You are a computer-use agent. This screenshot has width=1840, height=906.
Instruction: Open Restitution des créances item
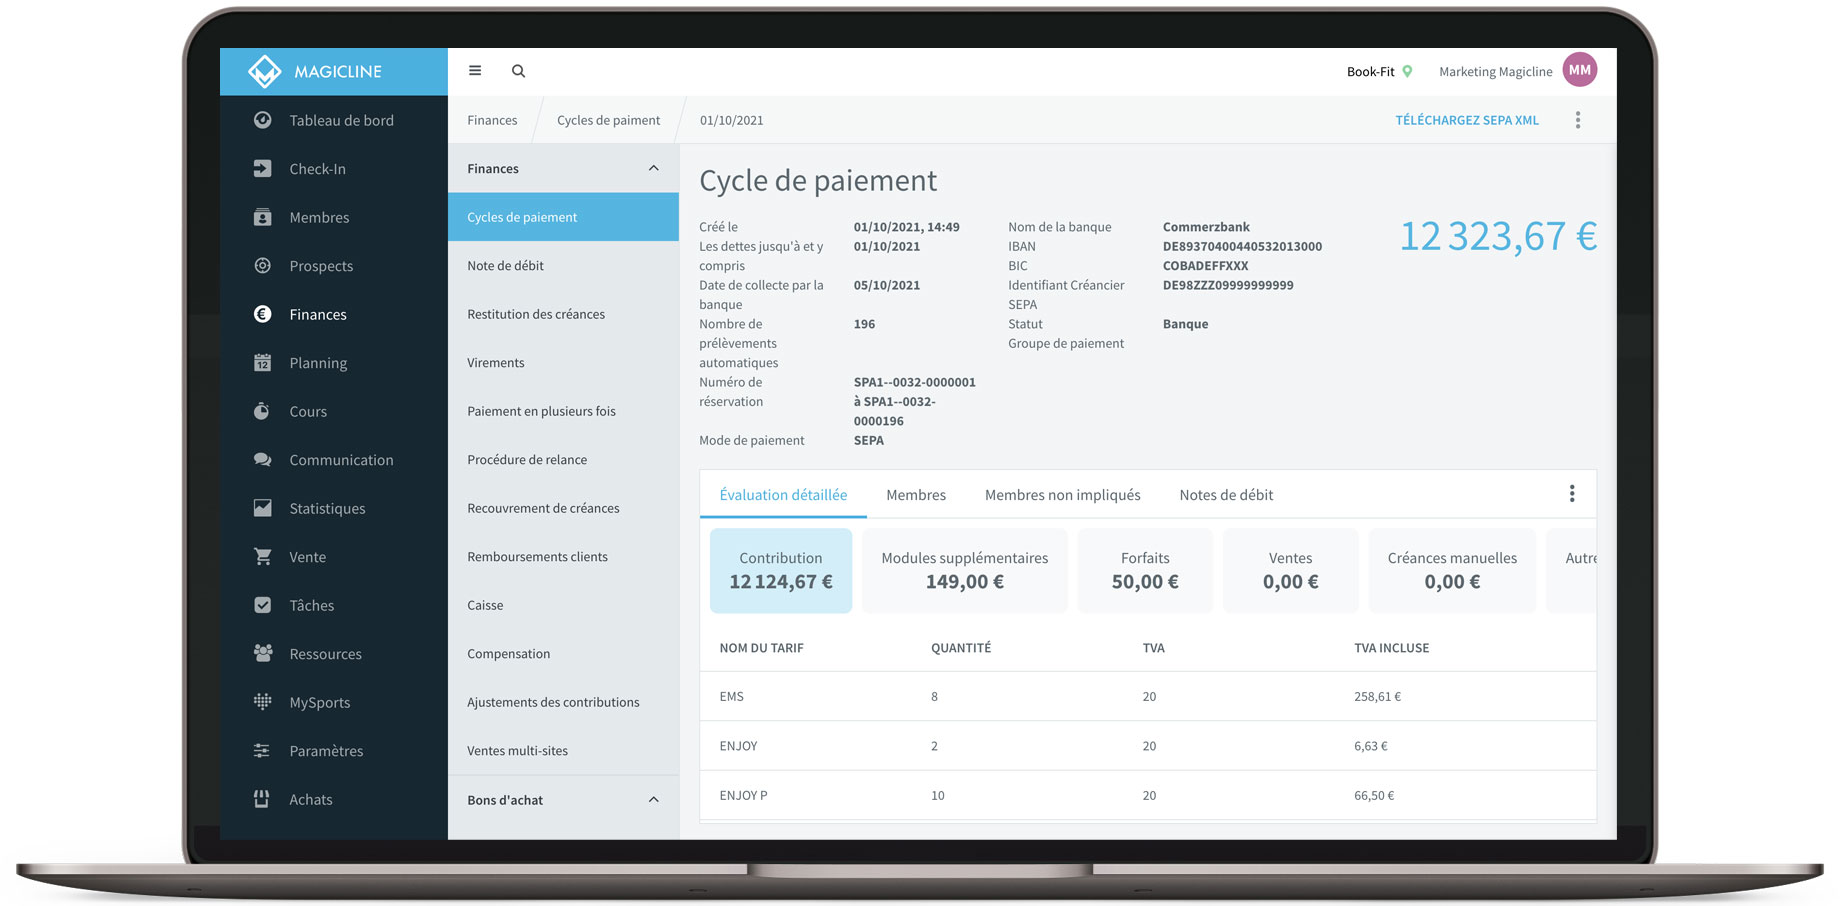[563, 314]
